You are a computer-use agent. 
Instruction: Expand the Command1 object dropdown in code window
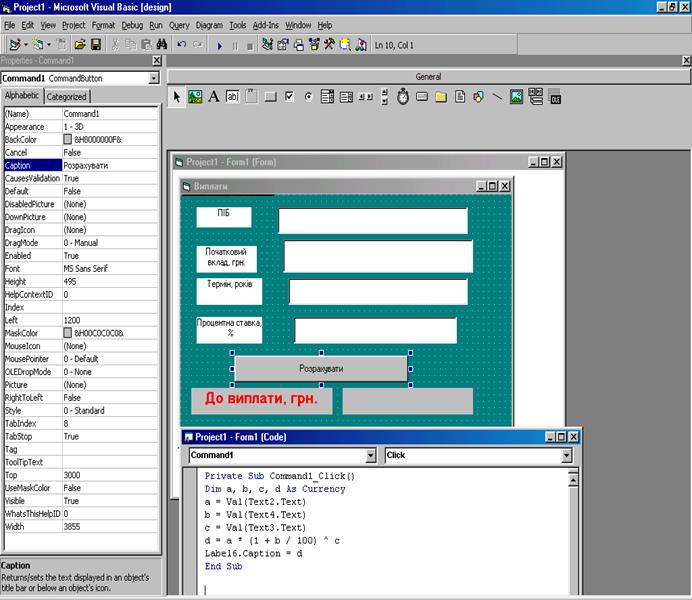[x=371, y=455]
